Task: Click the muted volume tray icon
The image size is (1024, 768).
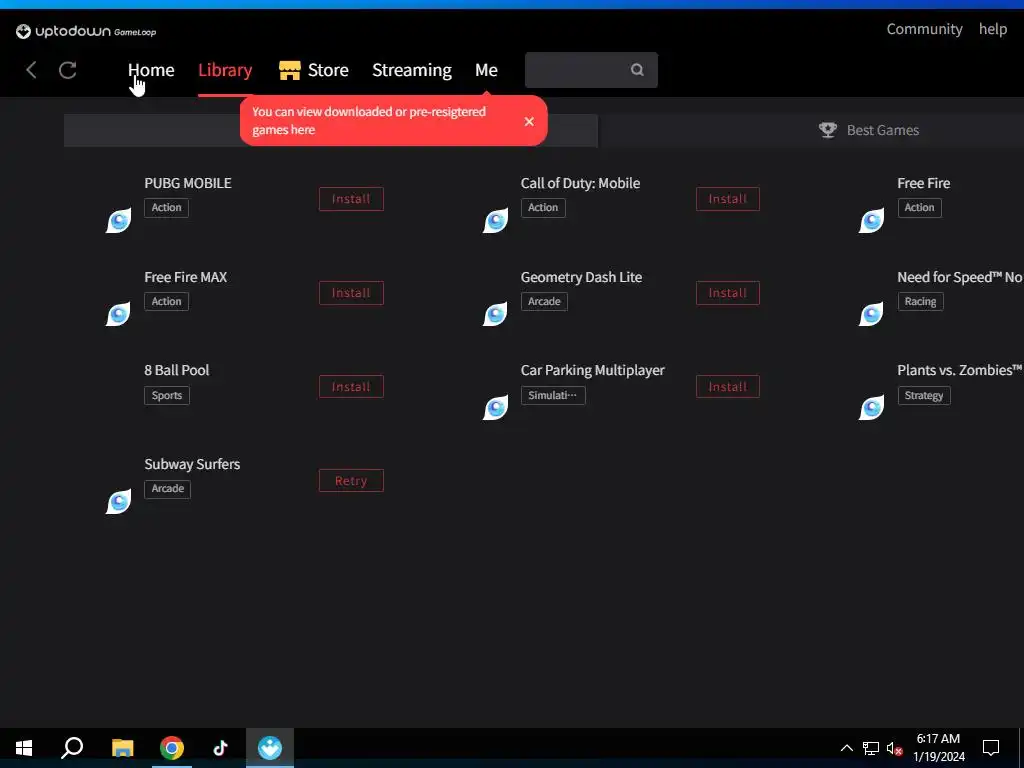Action: tap(894, 748)
